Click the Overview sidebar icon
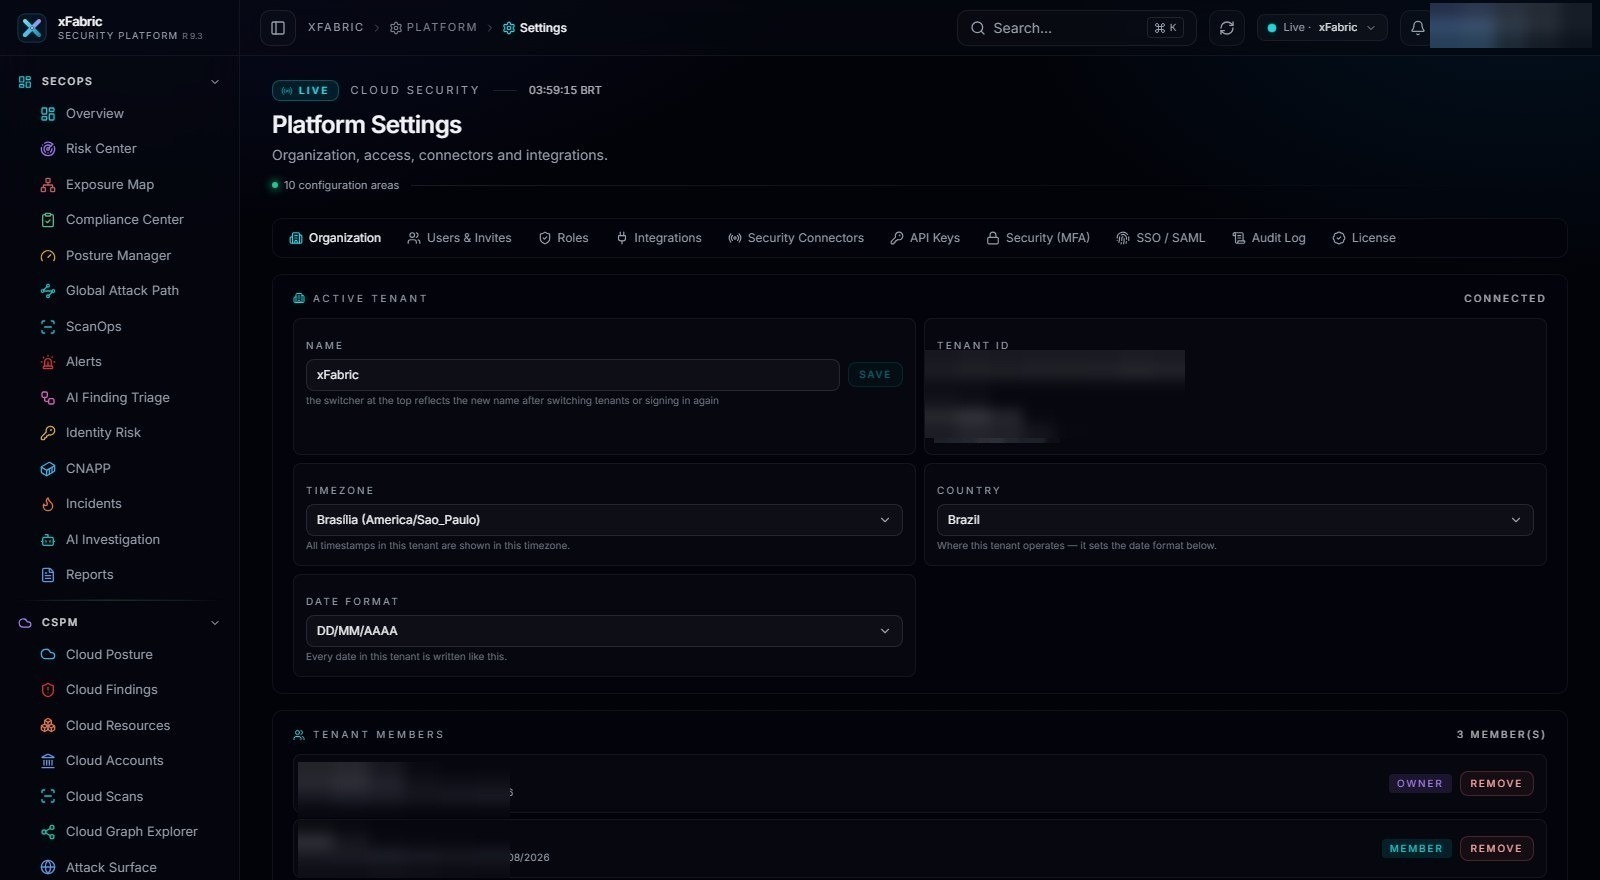1600x880 pixels. tap(48, 114)
